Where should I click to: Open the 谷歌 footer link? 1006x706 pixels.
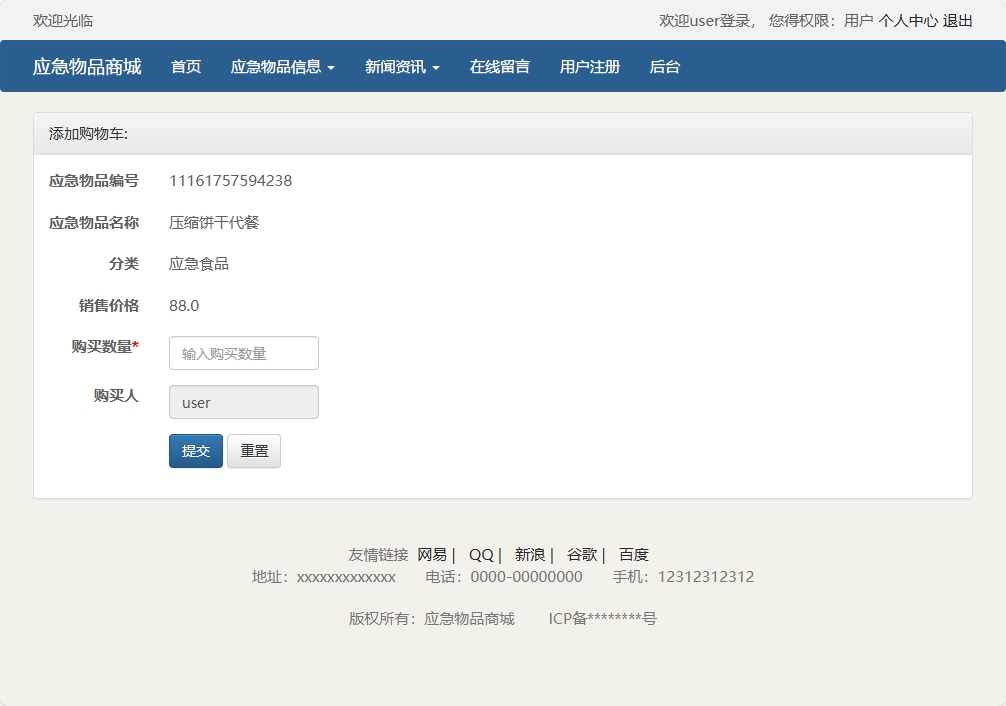click(x=581, y=553)
